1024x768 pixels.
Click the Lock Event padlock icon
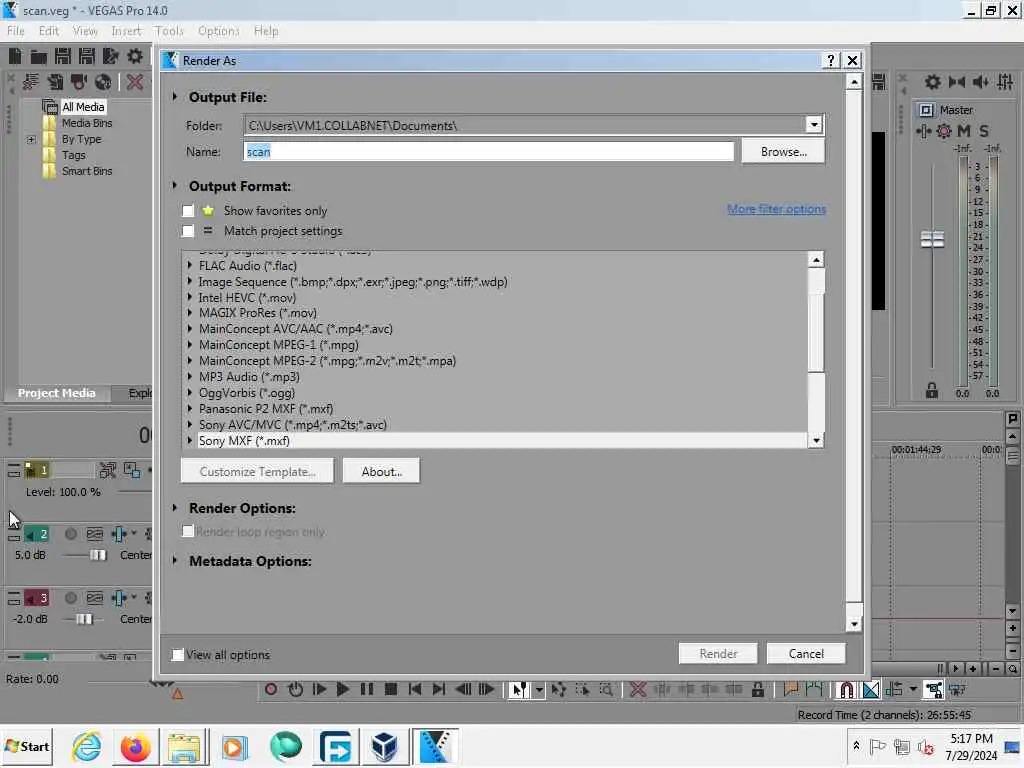coord(758,689)
